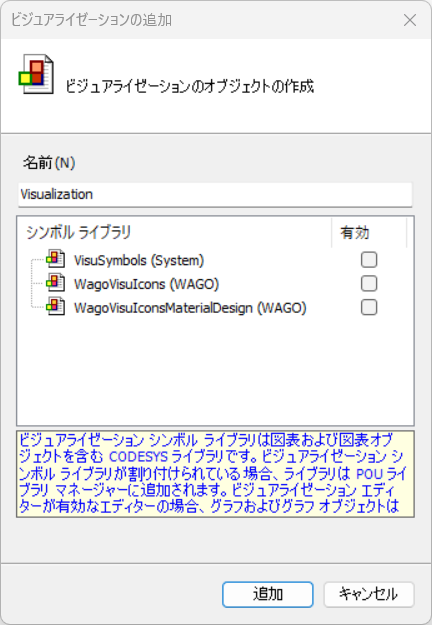
Task: Close the ビジュアライゼーションの追加 dialog
Action: click(410, 20)
